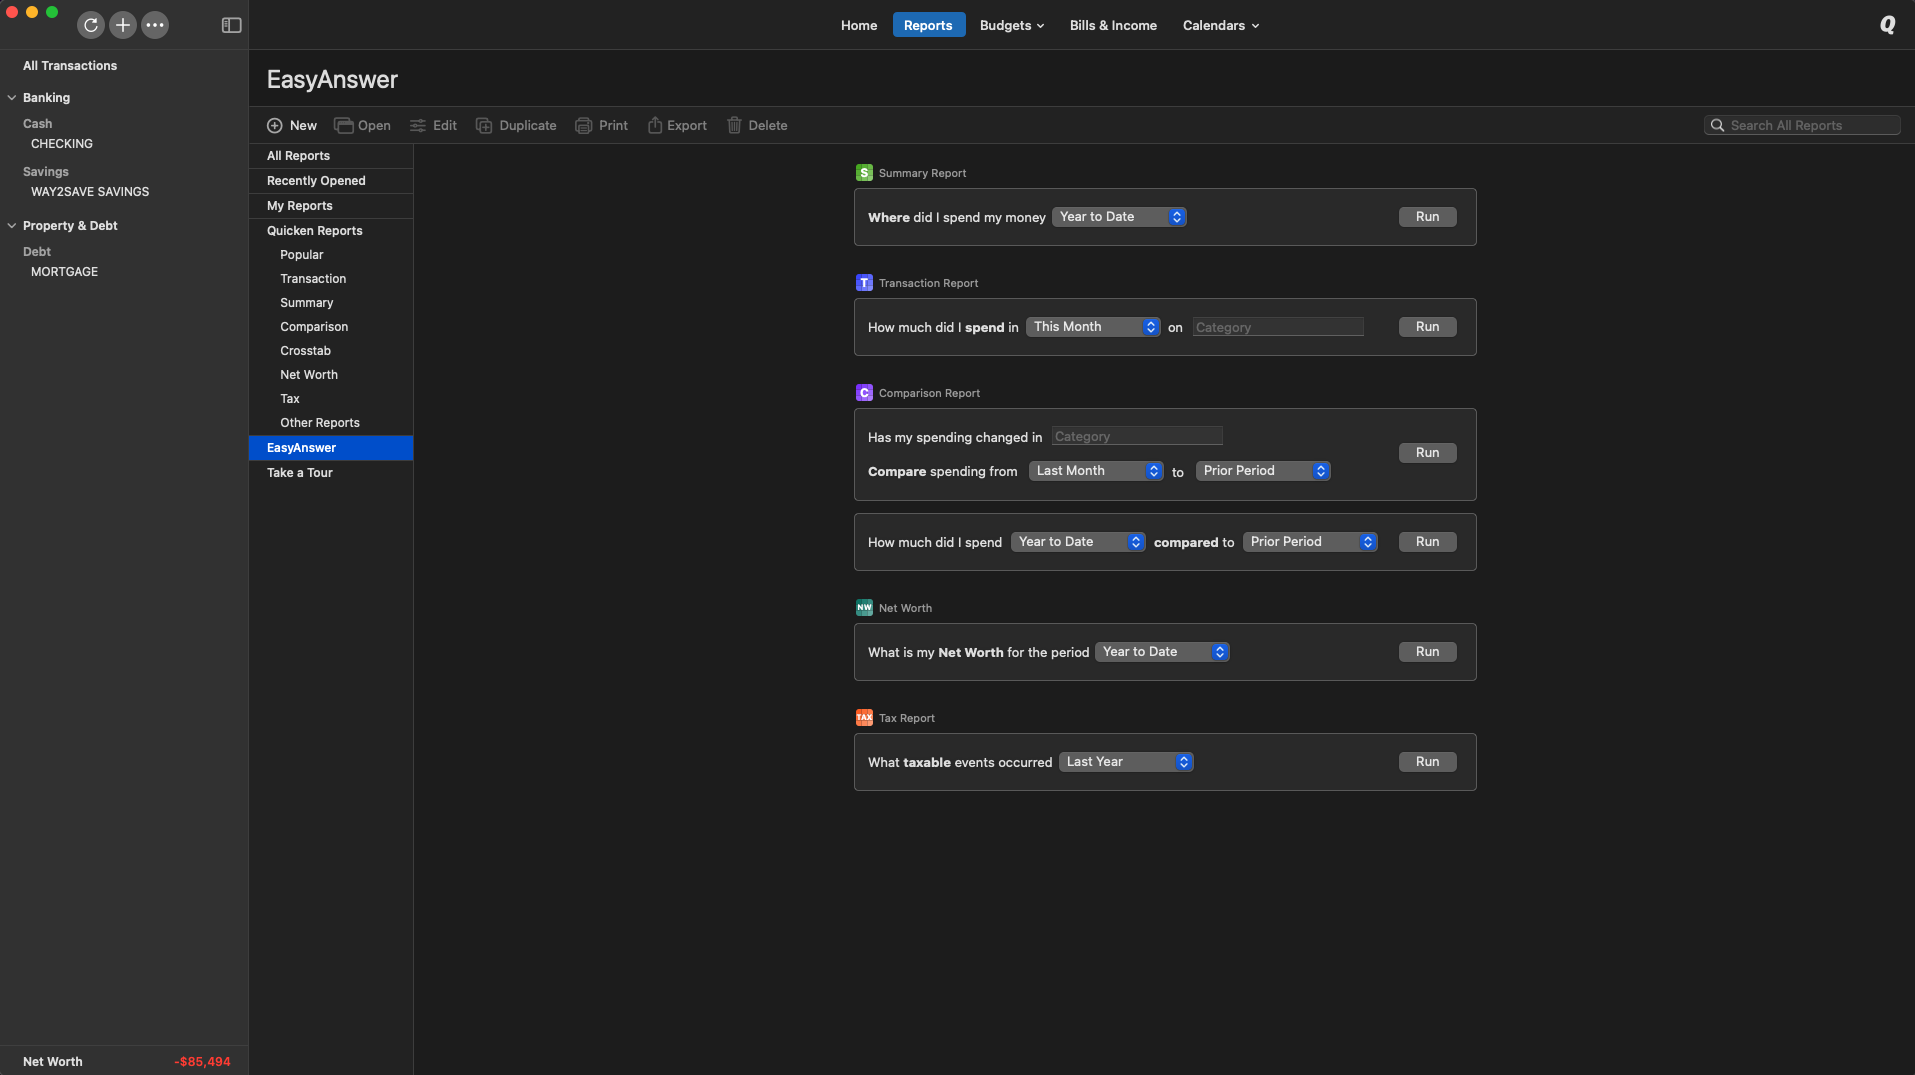Run the Net Worth report
This screenshot has width=1915, height=1075.
tap(1427, 652)
